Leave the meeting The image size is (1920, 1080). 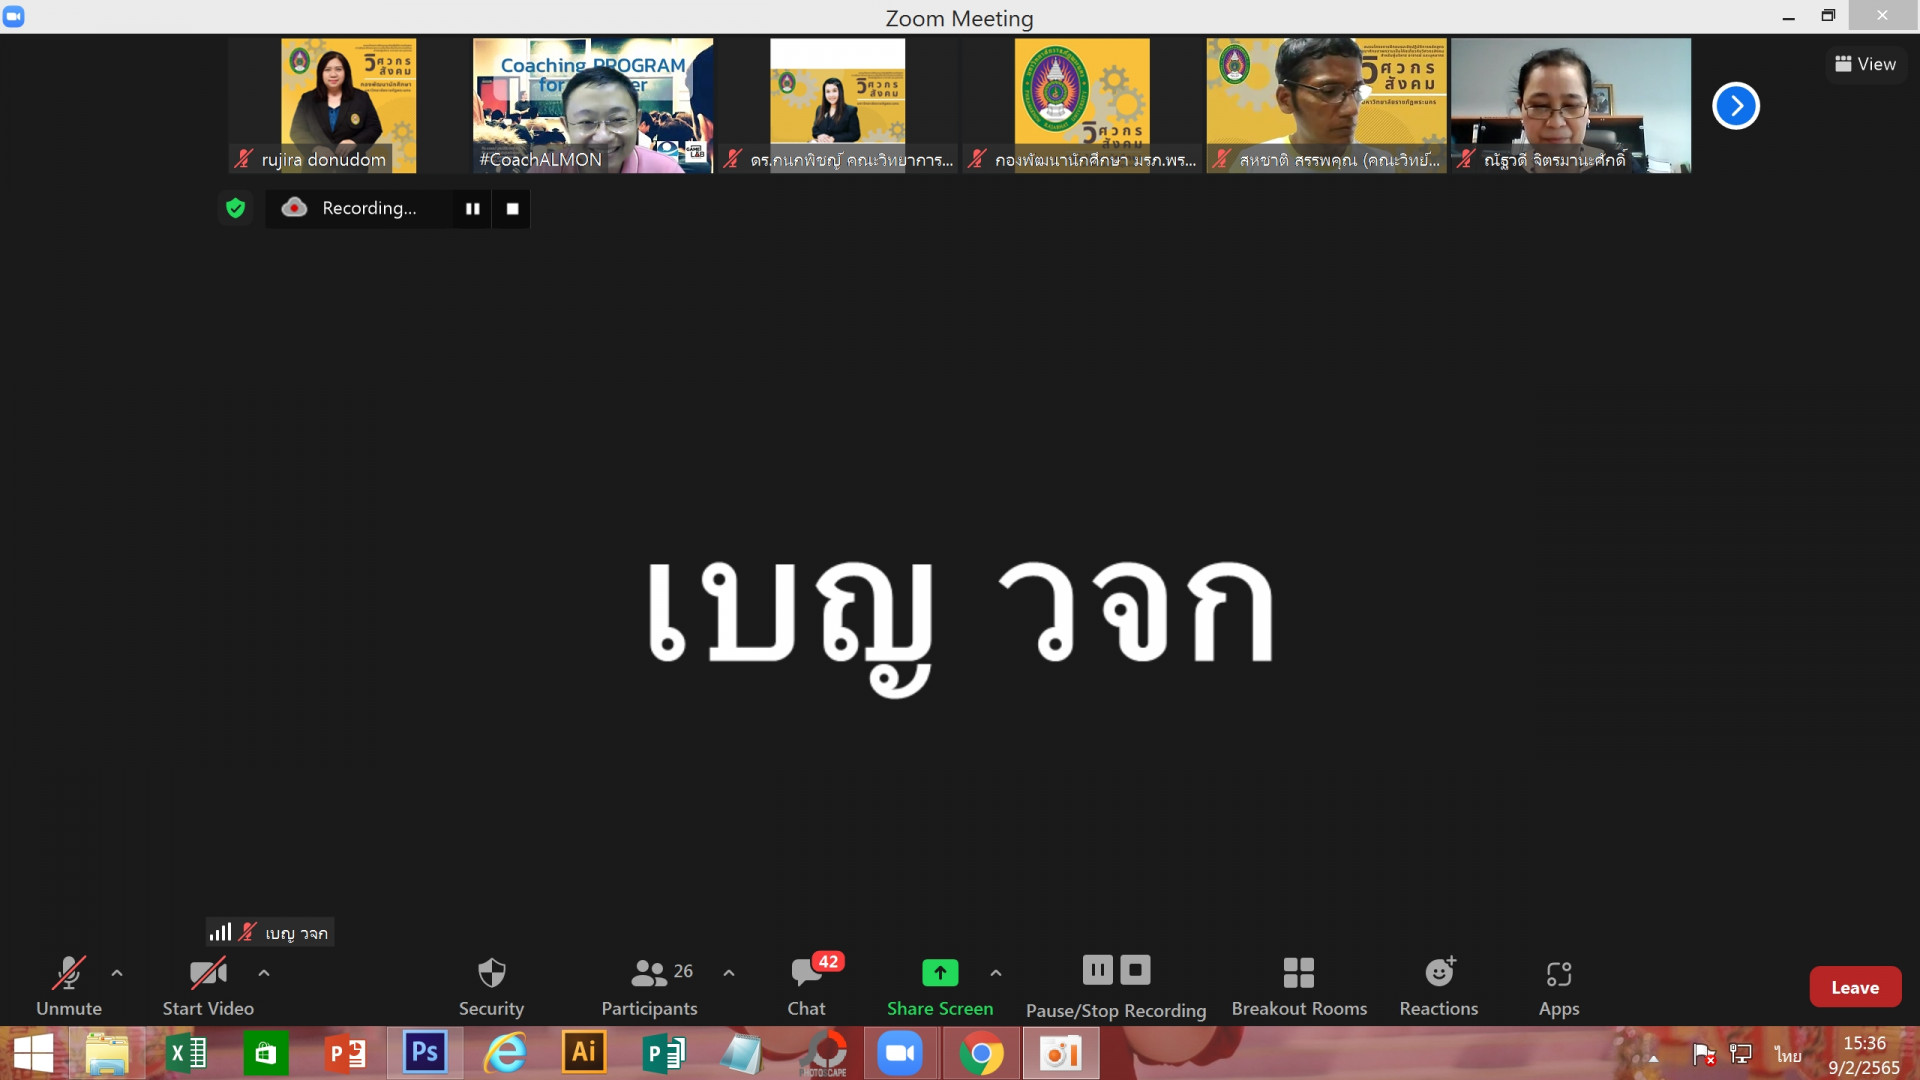[1855, 987]
